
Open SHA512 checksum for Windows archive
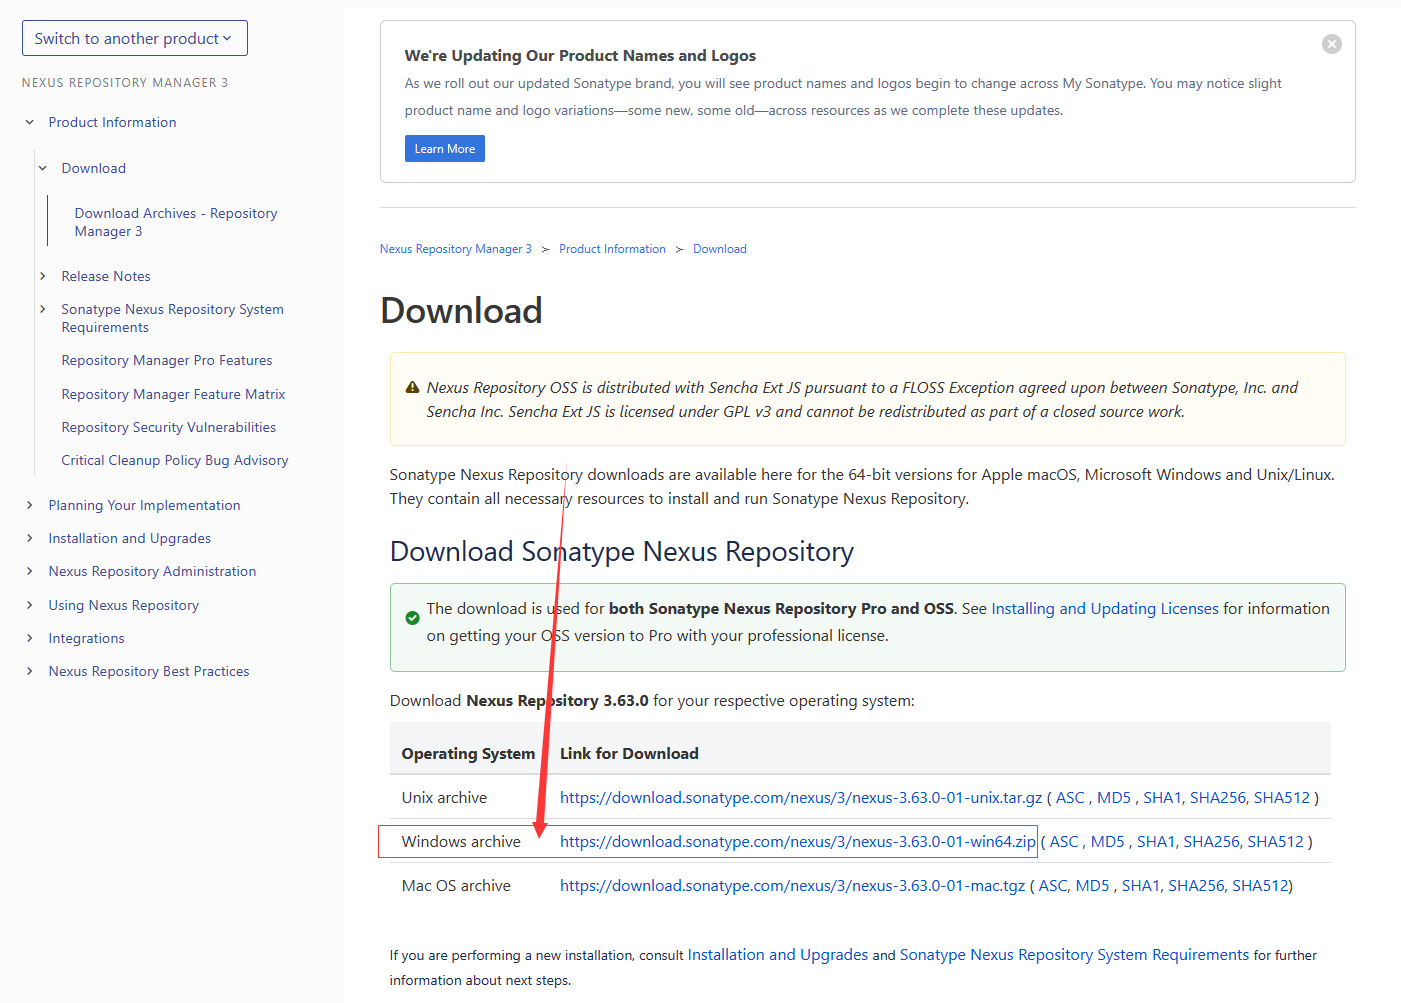coord(1276,841)
